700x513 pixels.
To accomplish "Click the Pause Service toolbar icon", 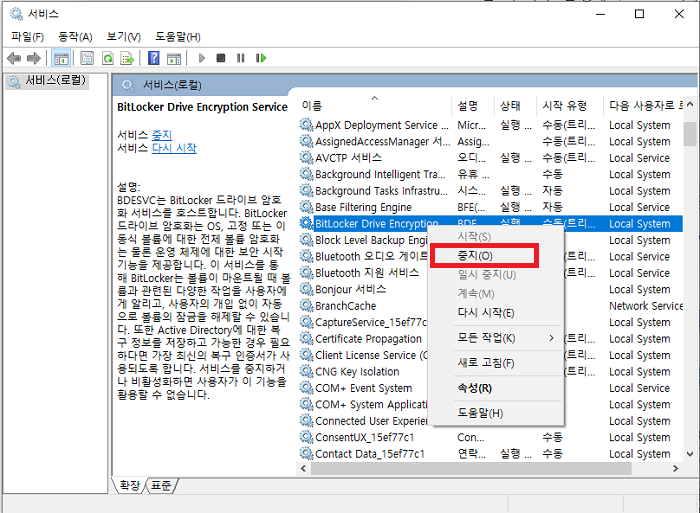I will click(241, 58).
